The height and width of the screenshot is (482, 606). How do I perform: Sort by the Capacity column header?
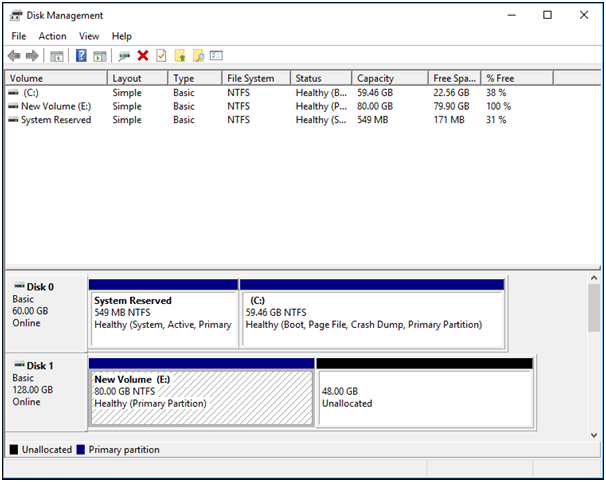tap(390, 78)
